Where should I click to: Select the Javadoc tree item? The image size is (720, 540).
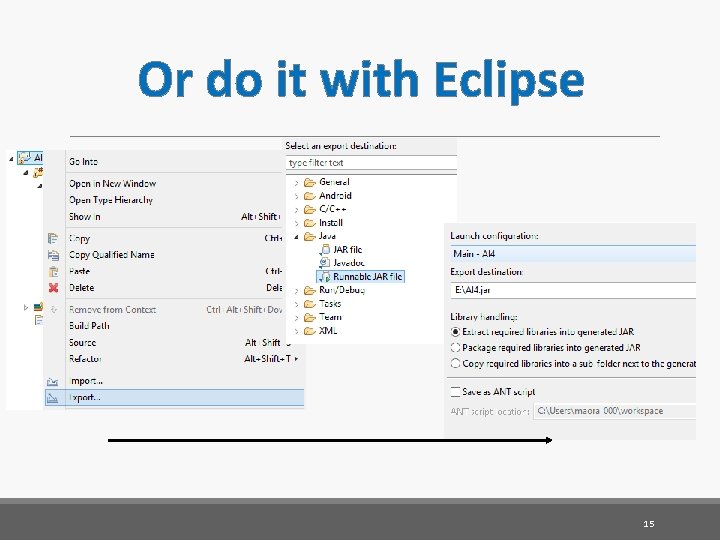(349, 263)
